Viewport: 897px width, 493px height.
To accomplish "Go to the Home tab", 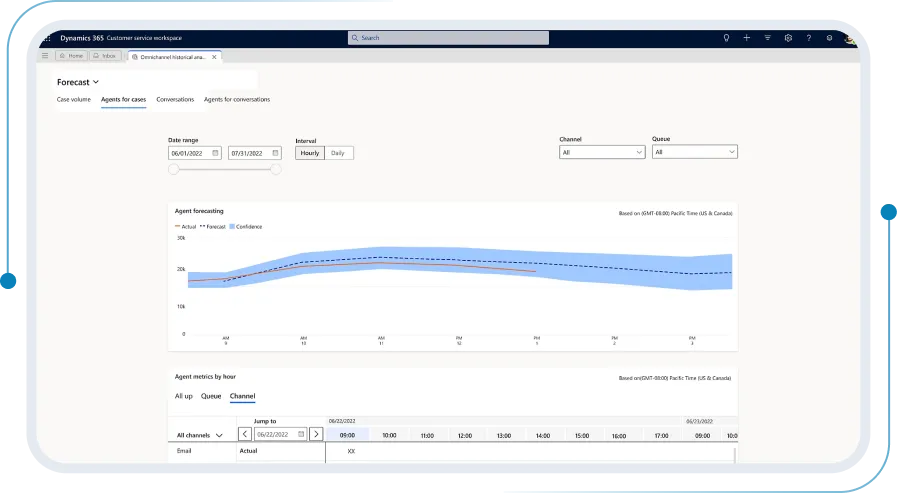I will pyautogui.click(x=72, y=56).
